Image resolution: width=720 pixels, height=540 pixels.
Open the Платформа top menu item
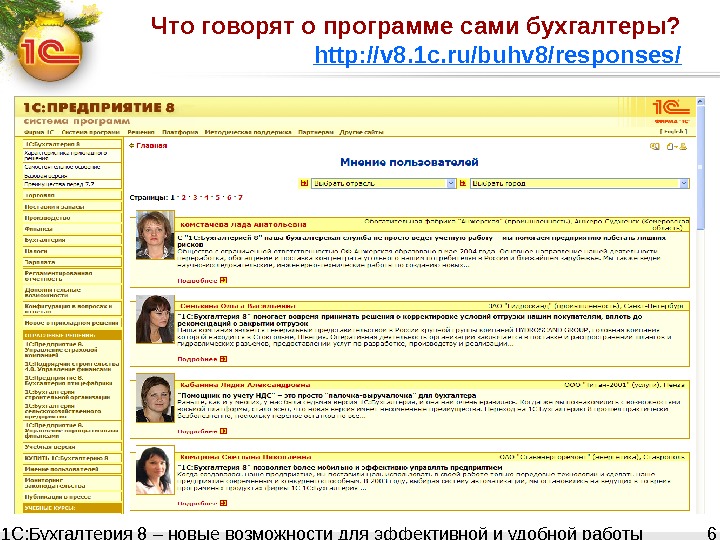[180, 132]
